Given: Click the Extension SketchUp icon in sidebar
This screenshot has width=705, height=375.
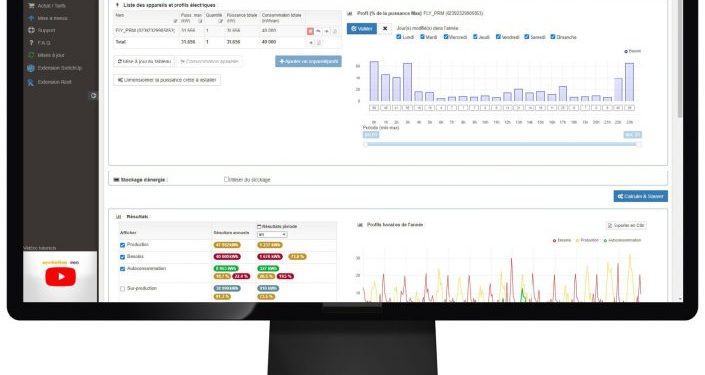Looking at the screenshot, I should pos(31,68).
